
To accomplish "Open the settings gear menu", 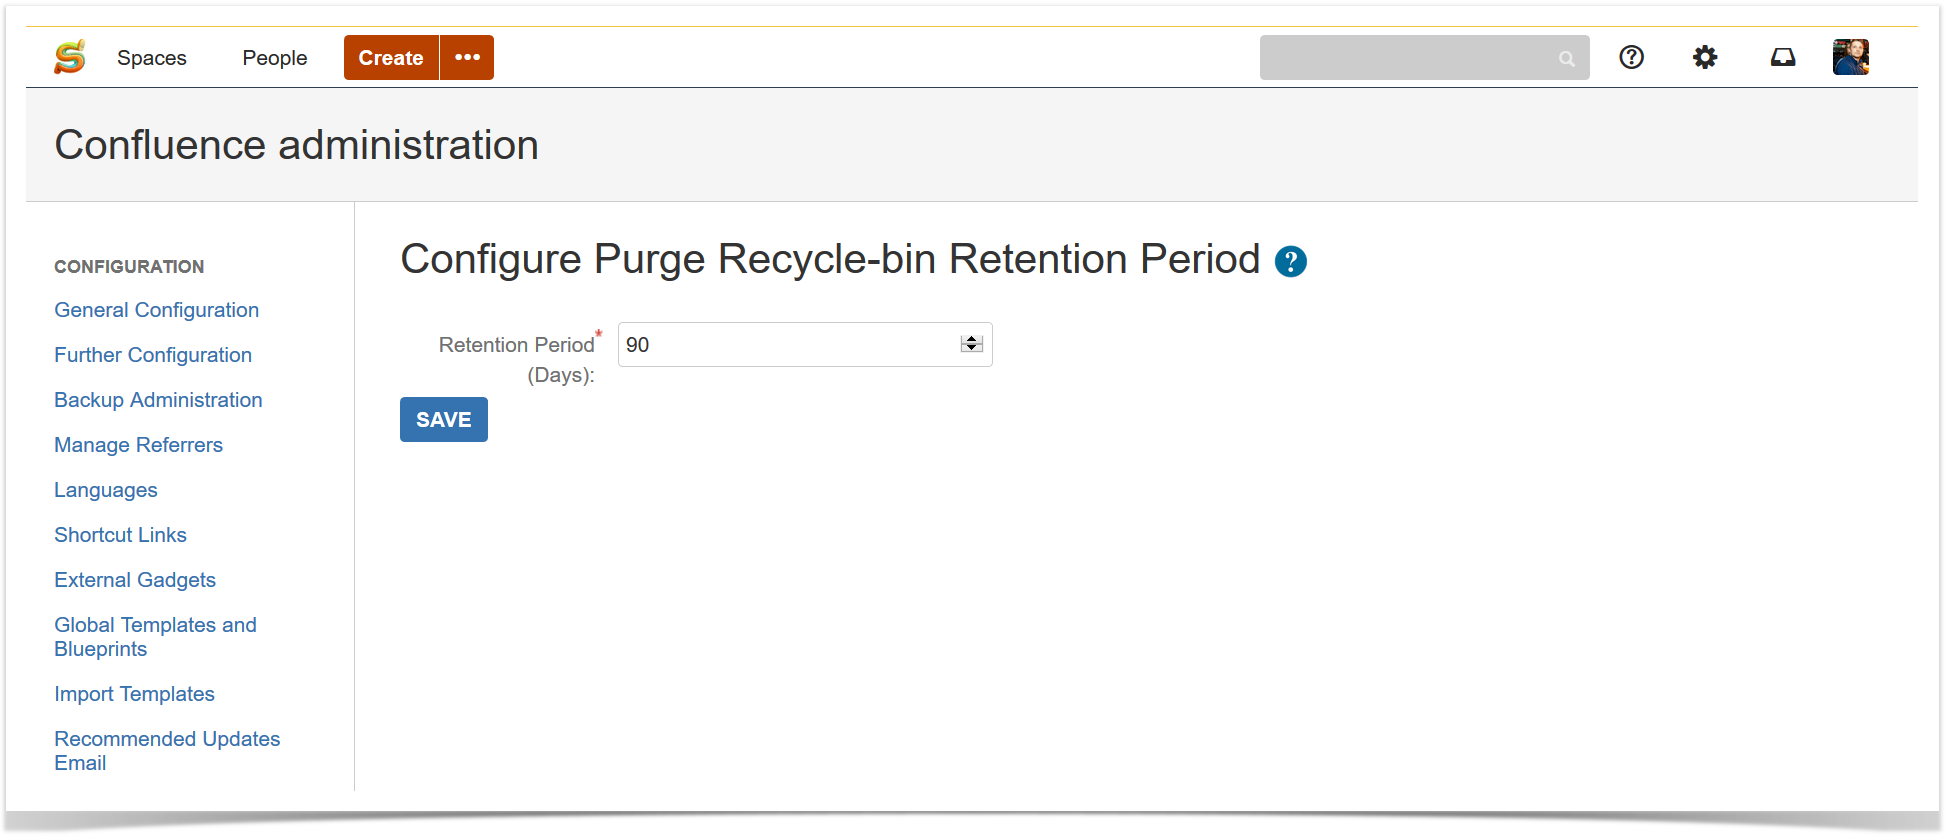I will click(1705, 57).
